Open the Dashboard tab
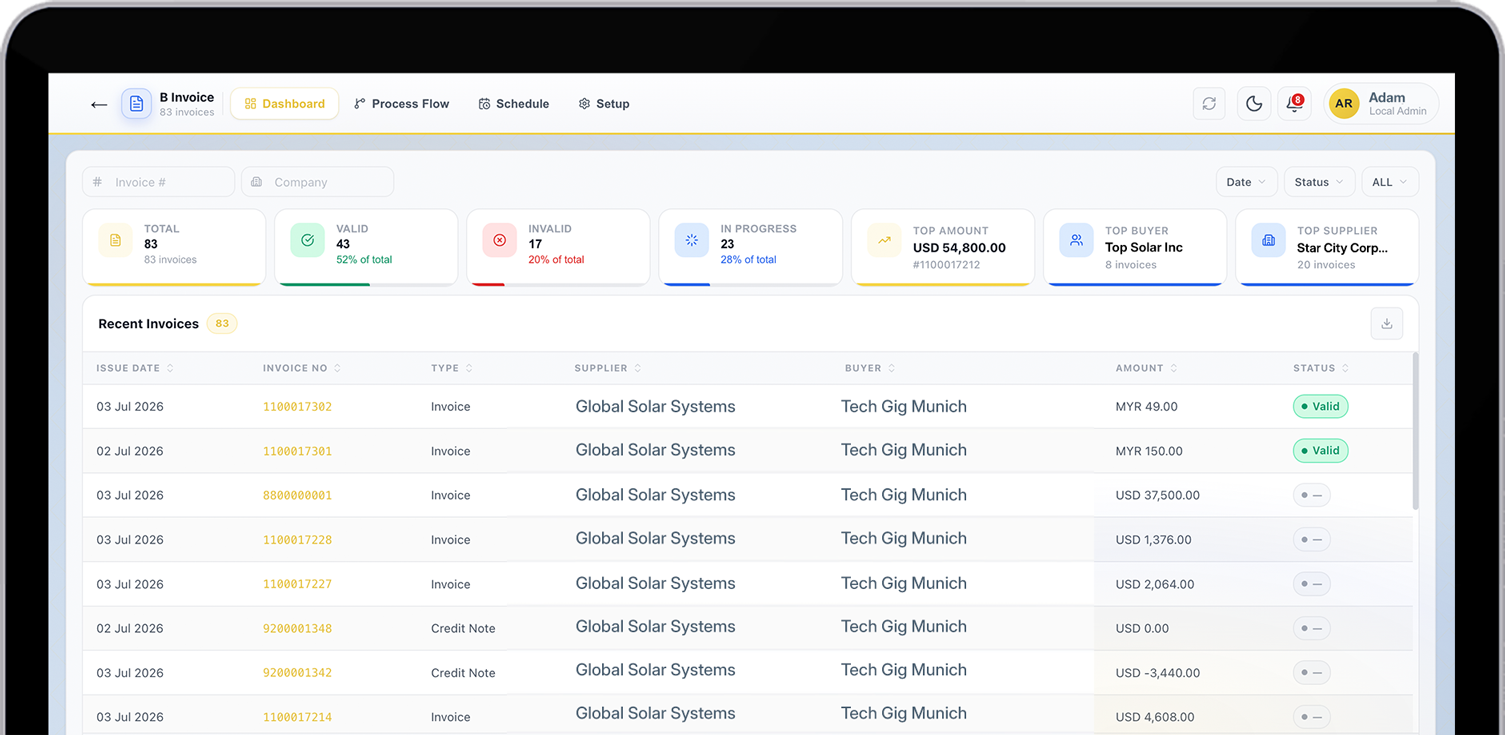1505x735 pixels. (284, 104)
